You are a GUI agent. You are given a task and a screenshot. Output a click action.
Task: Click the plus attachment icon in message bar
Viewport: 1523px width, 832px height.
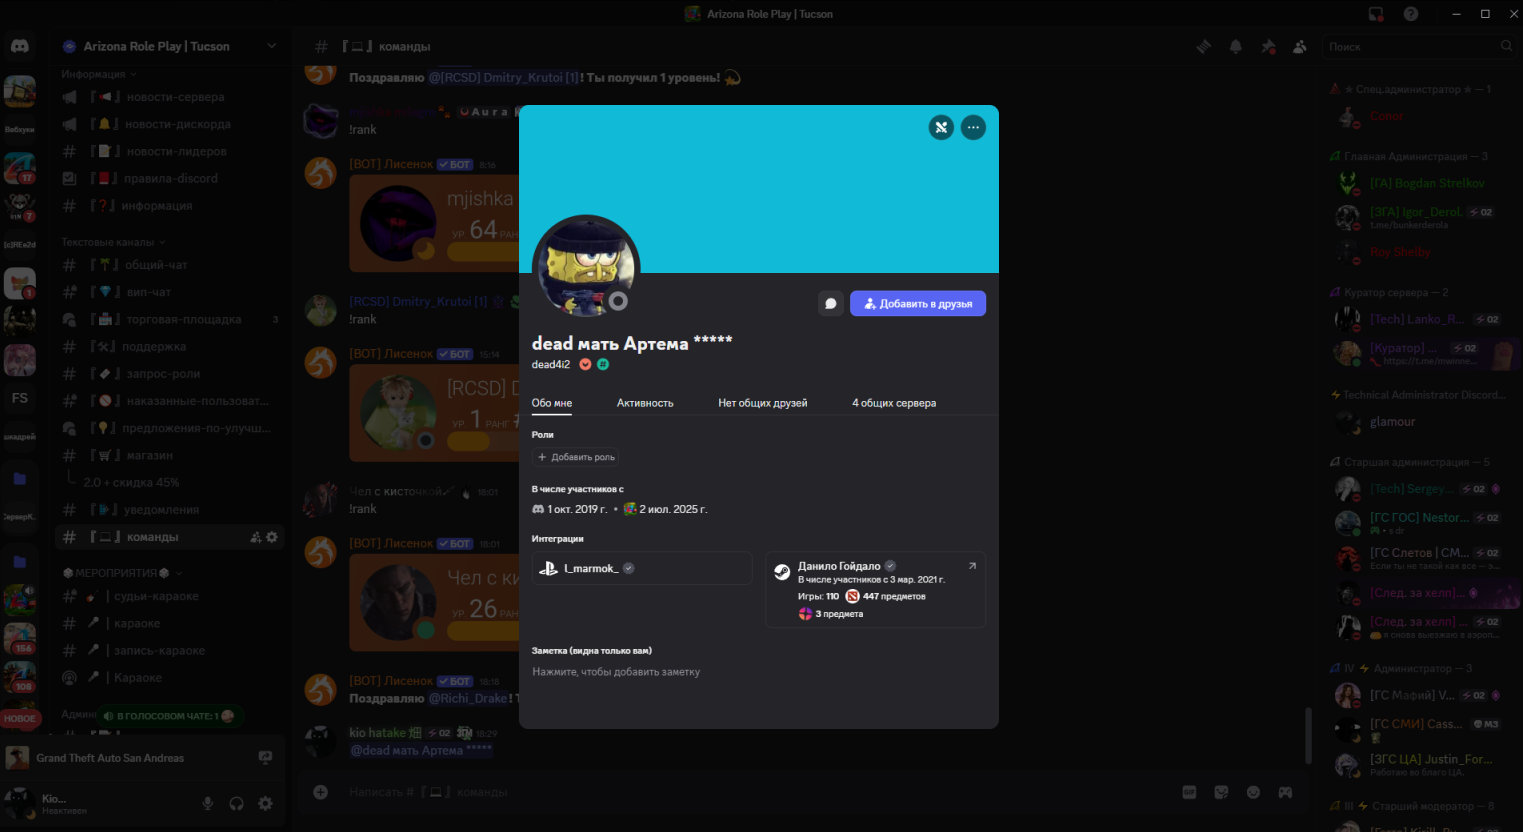point(321,792)
